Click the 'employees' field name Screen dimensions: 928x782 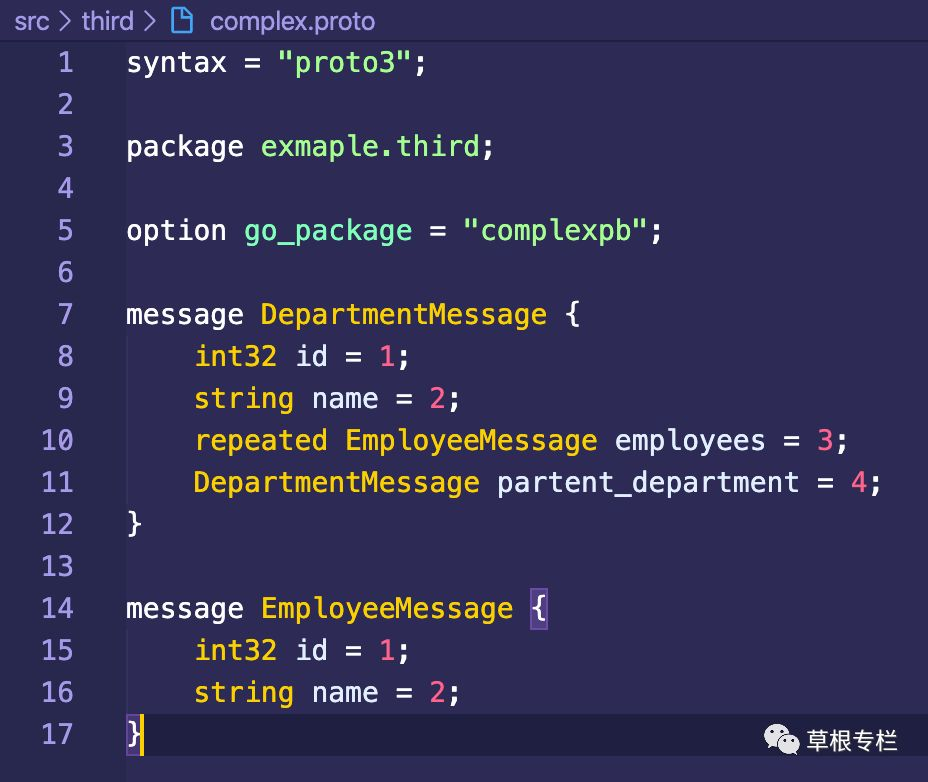(689, 441)
